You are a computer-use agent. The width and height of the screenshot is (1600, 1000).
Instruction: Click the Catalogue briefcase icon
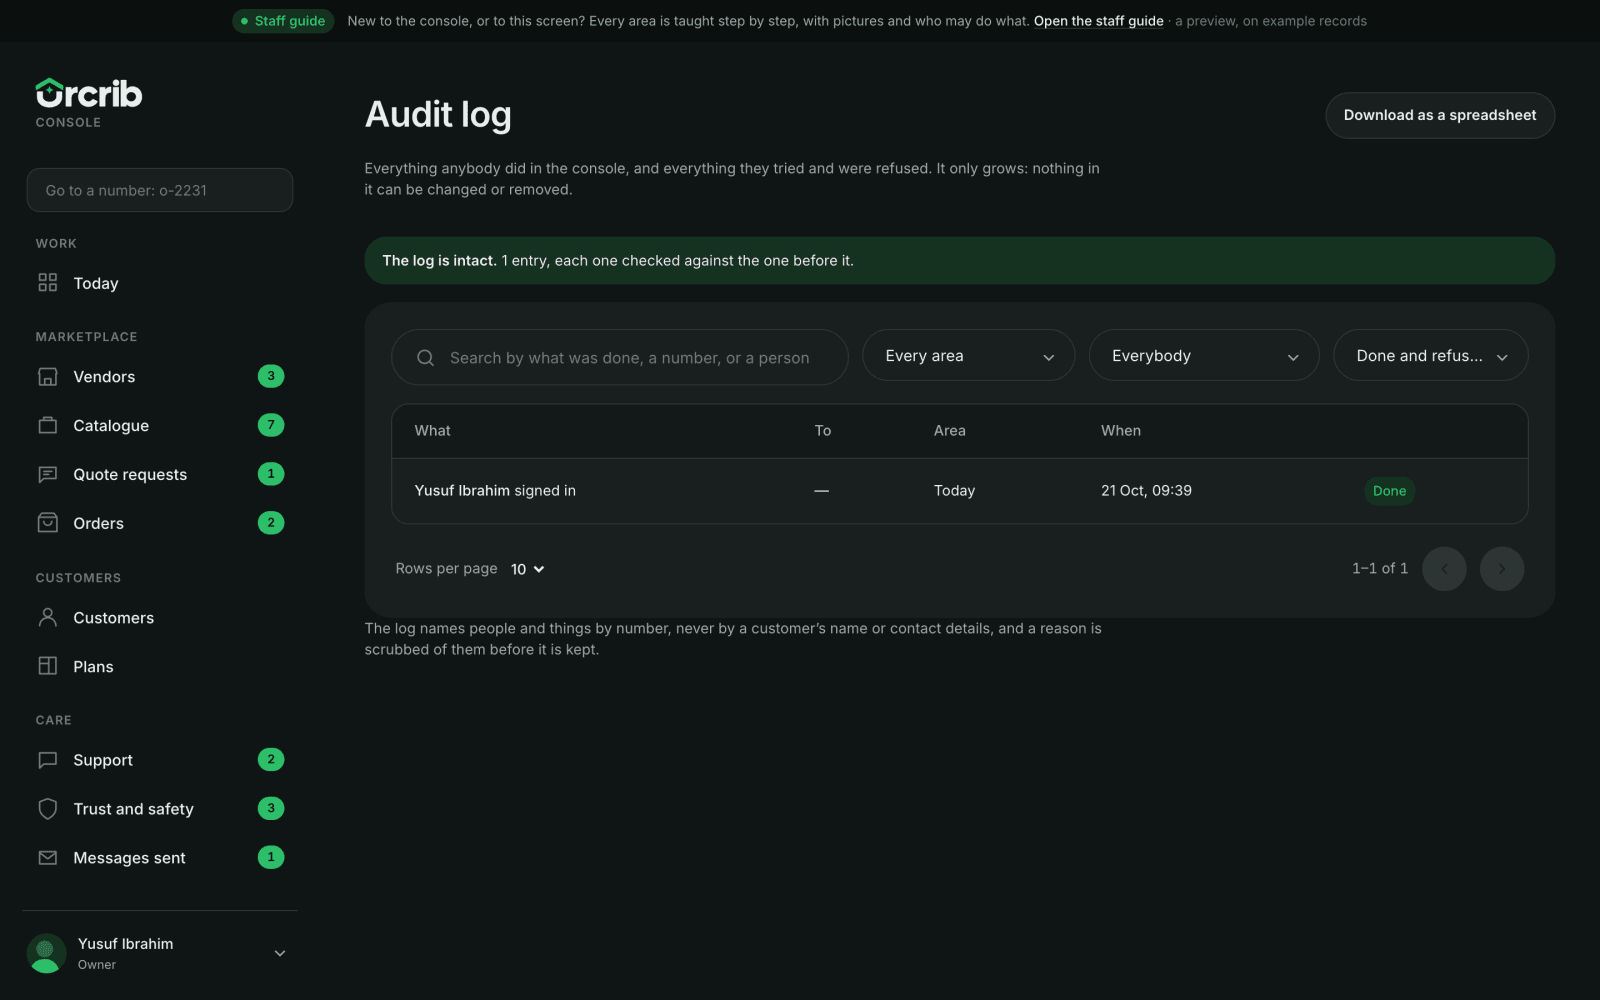pos(48,425)
